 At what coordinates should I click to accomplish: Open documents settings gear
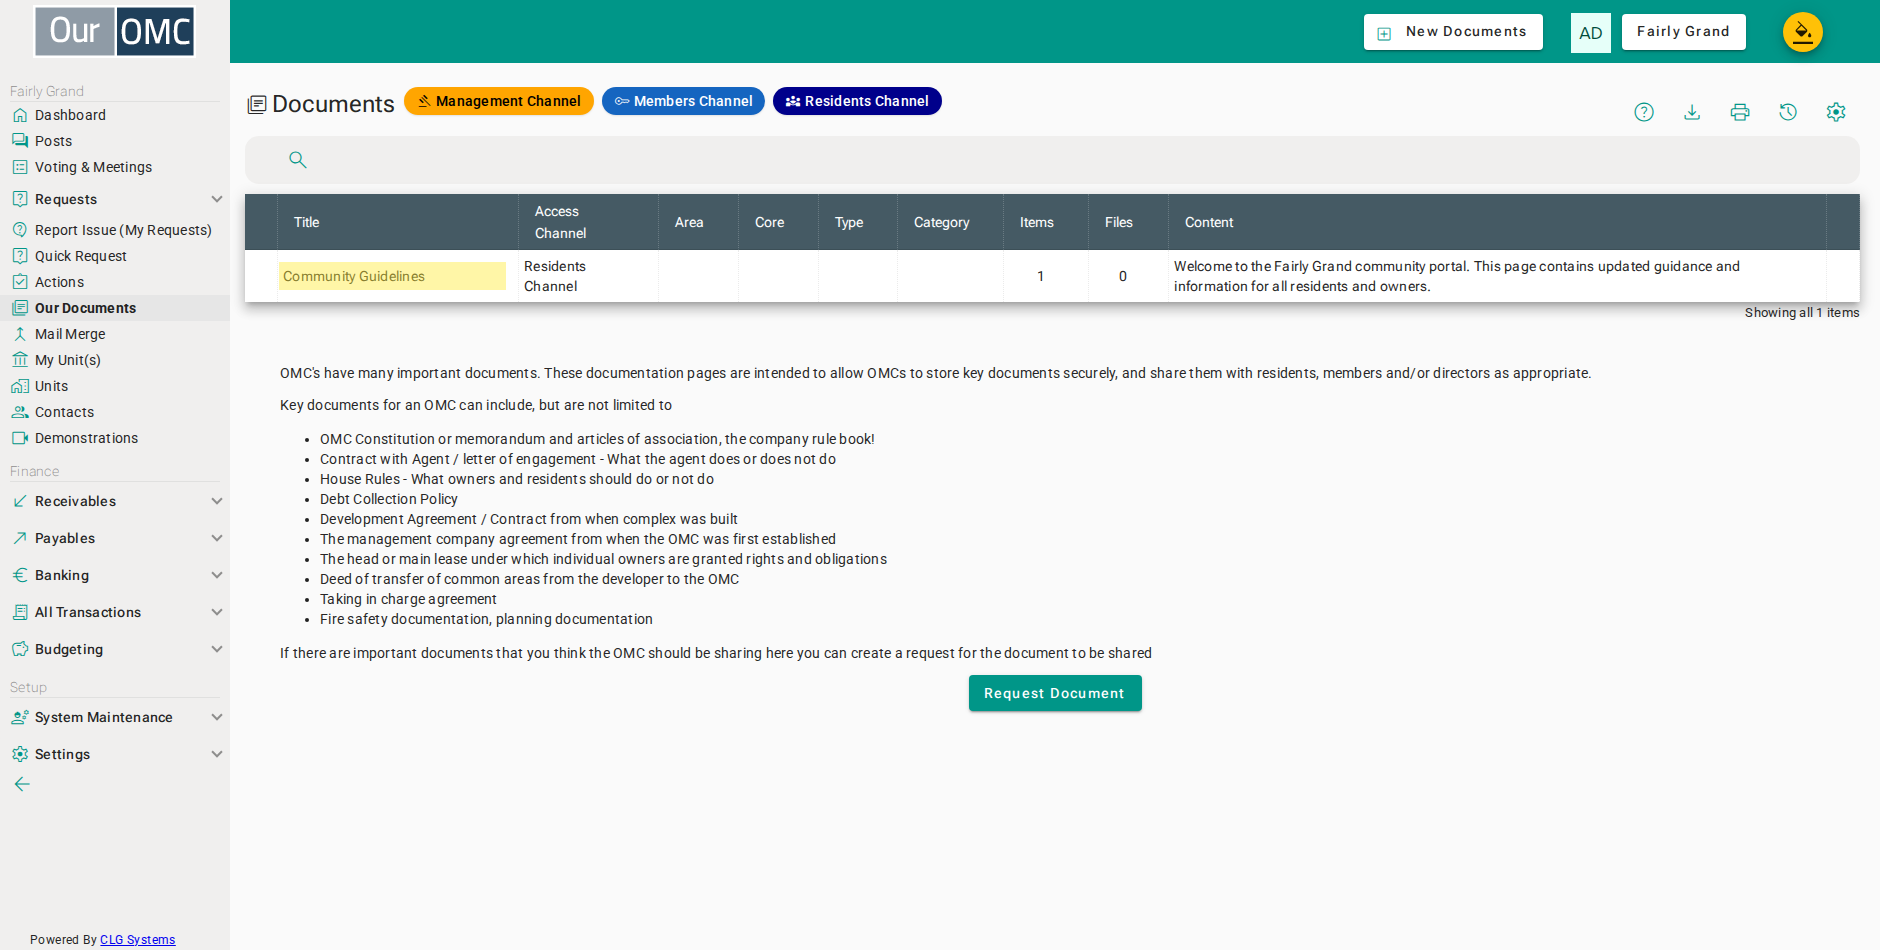tap(1836, 112)
